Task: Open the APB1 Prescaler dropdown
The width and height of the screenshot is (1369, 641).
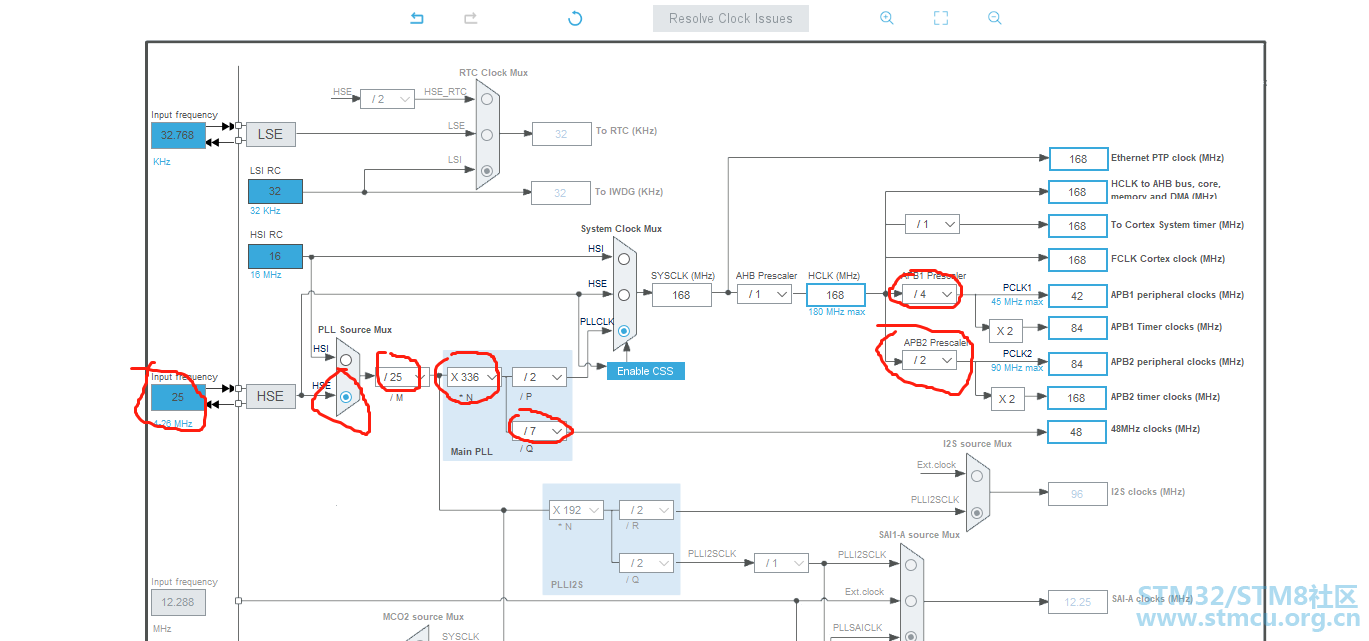Action: 930,294
